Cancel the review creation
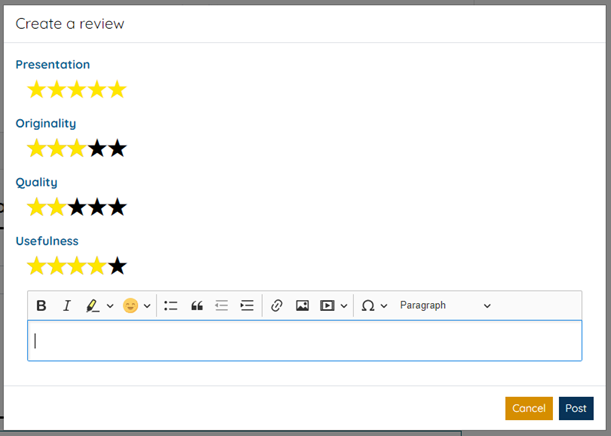The image size is (611, 436). click(x=528, y=408)
